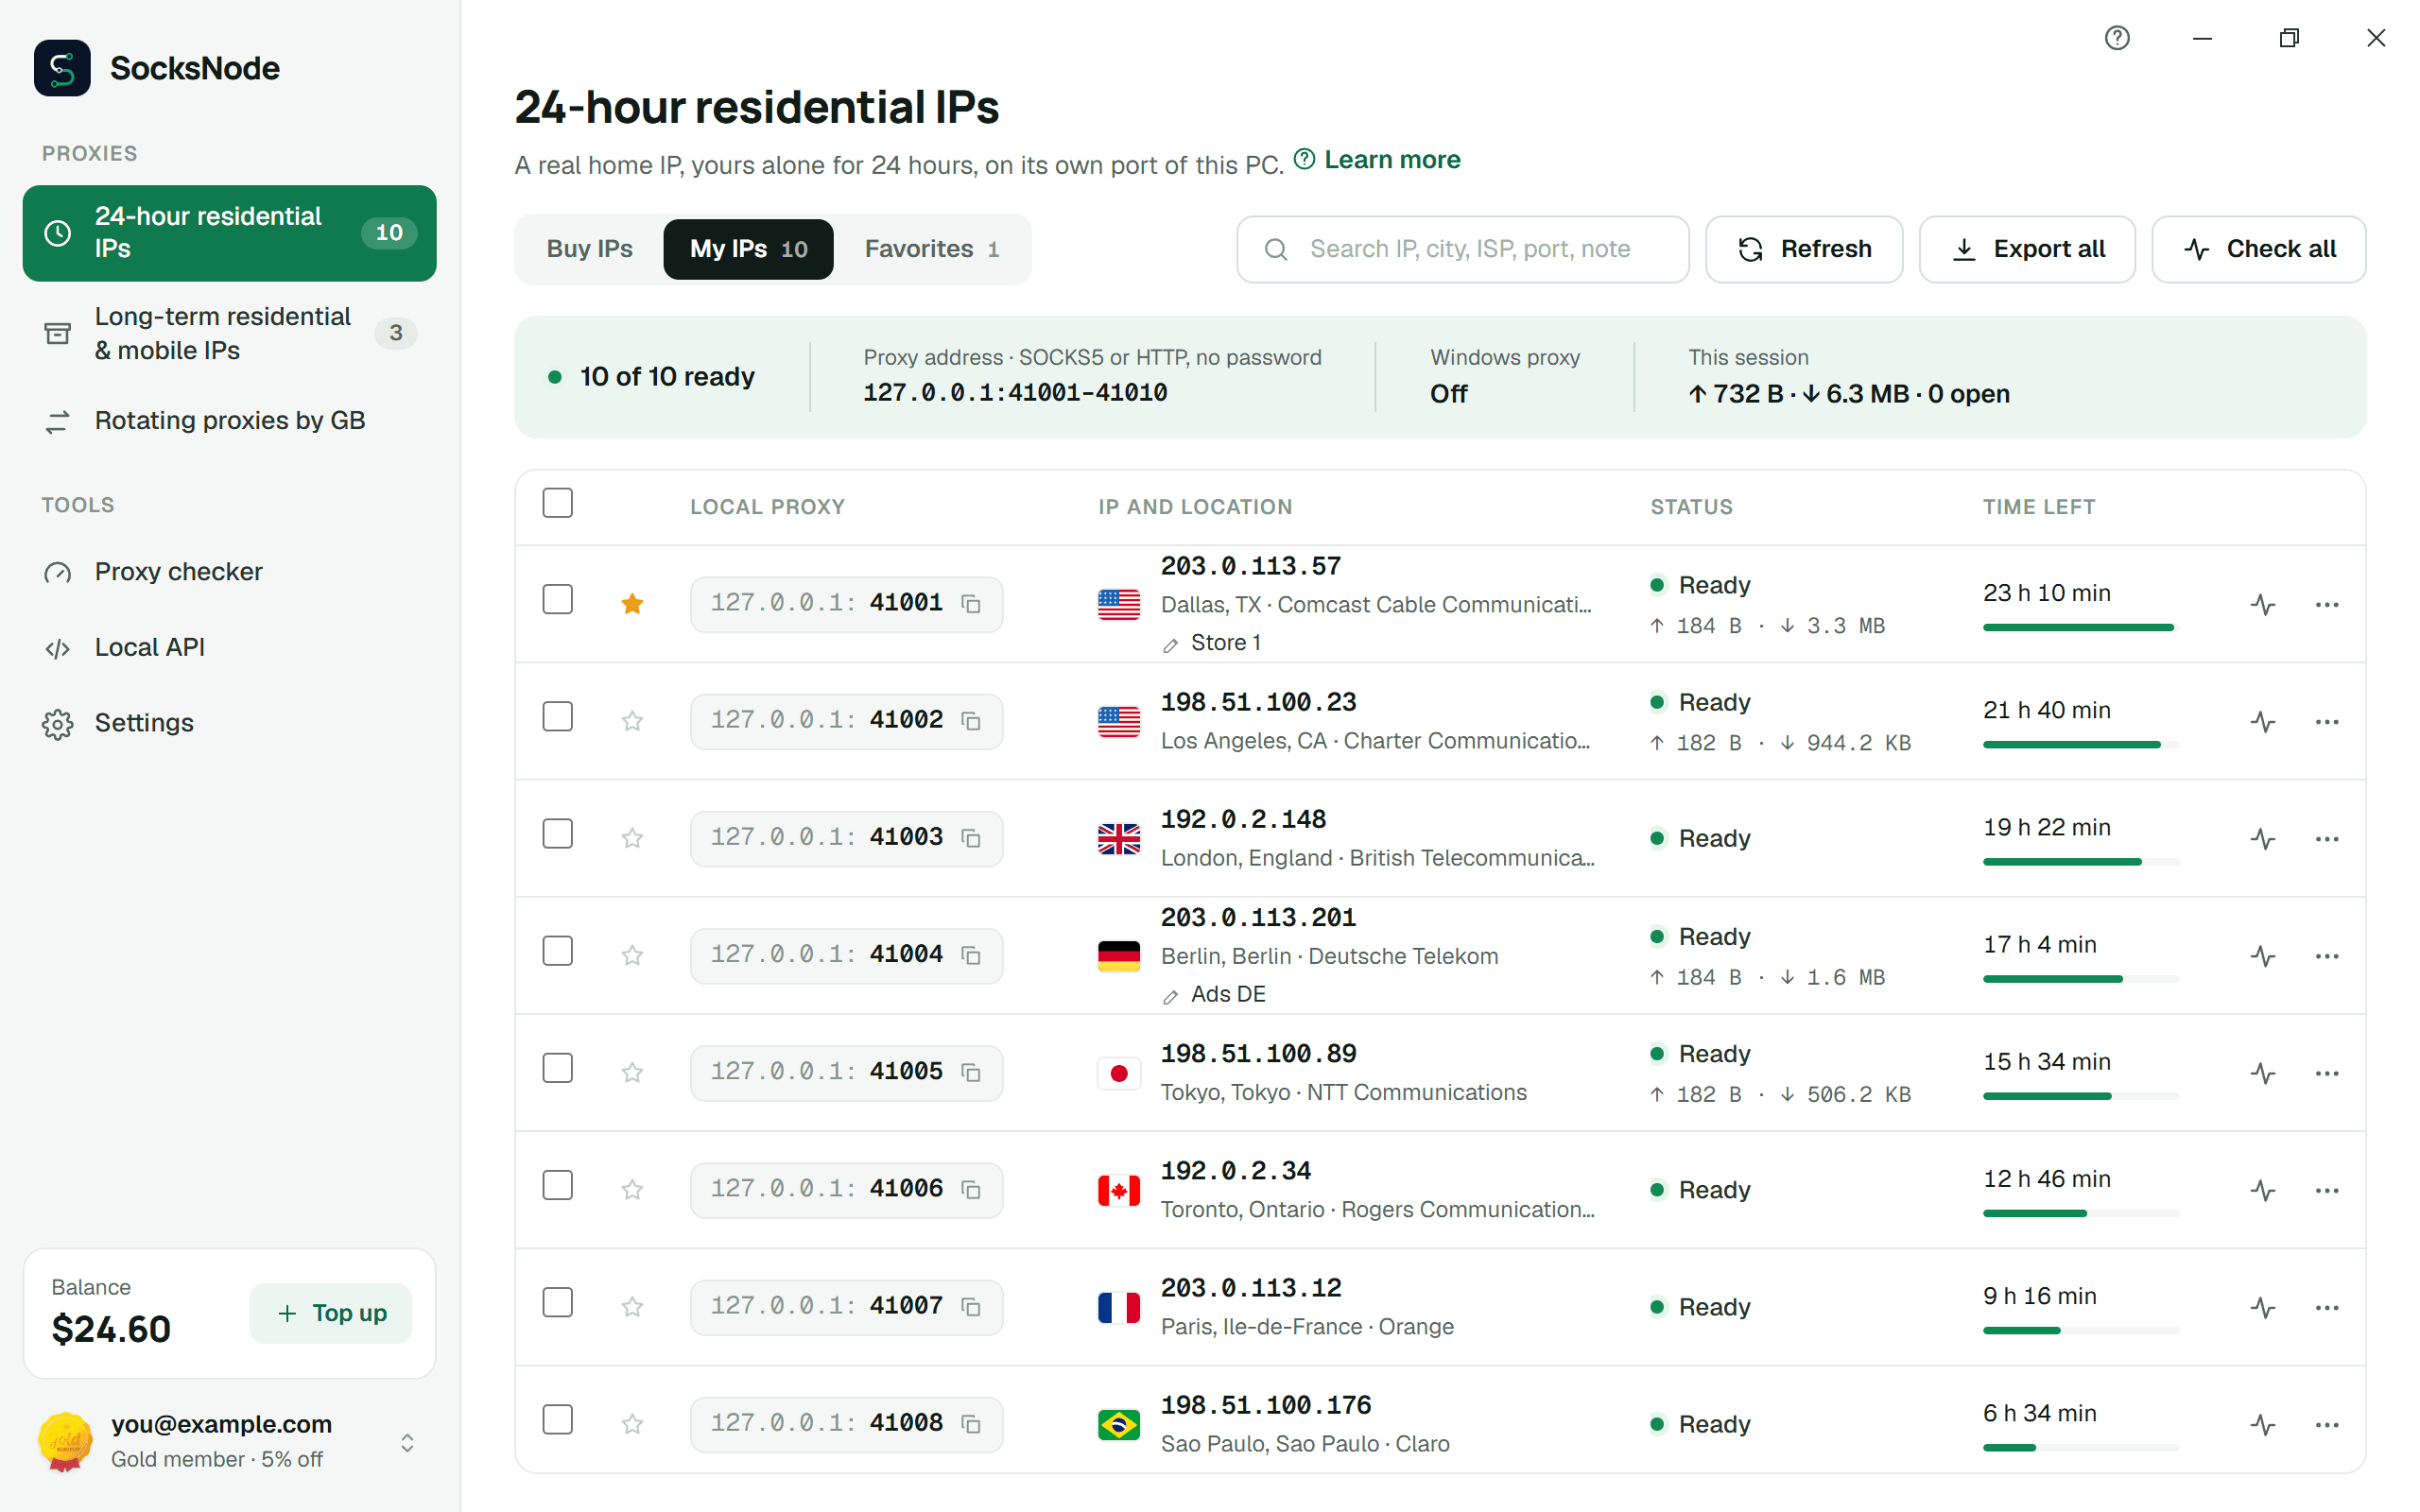Click the SocksNode logo icon

62,68
